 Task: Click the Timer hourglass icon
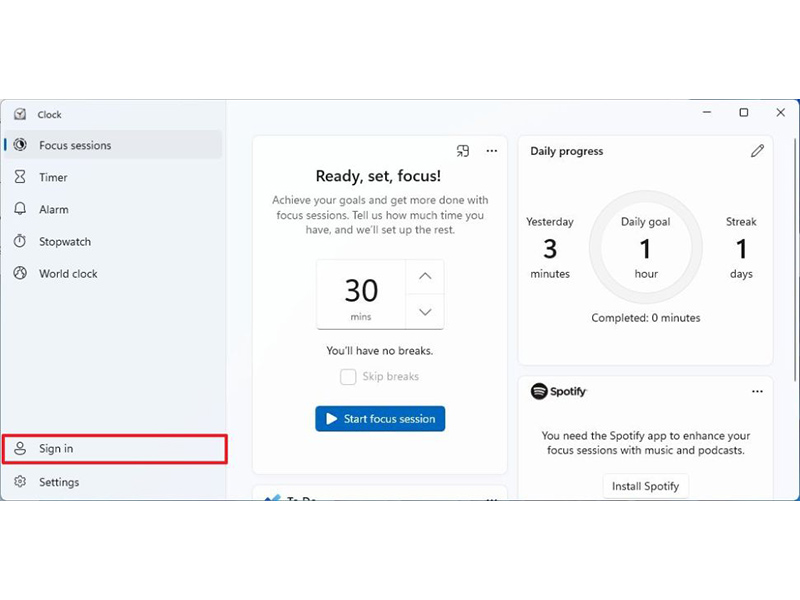(x=20, y=177)
